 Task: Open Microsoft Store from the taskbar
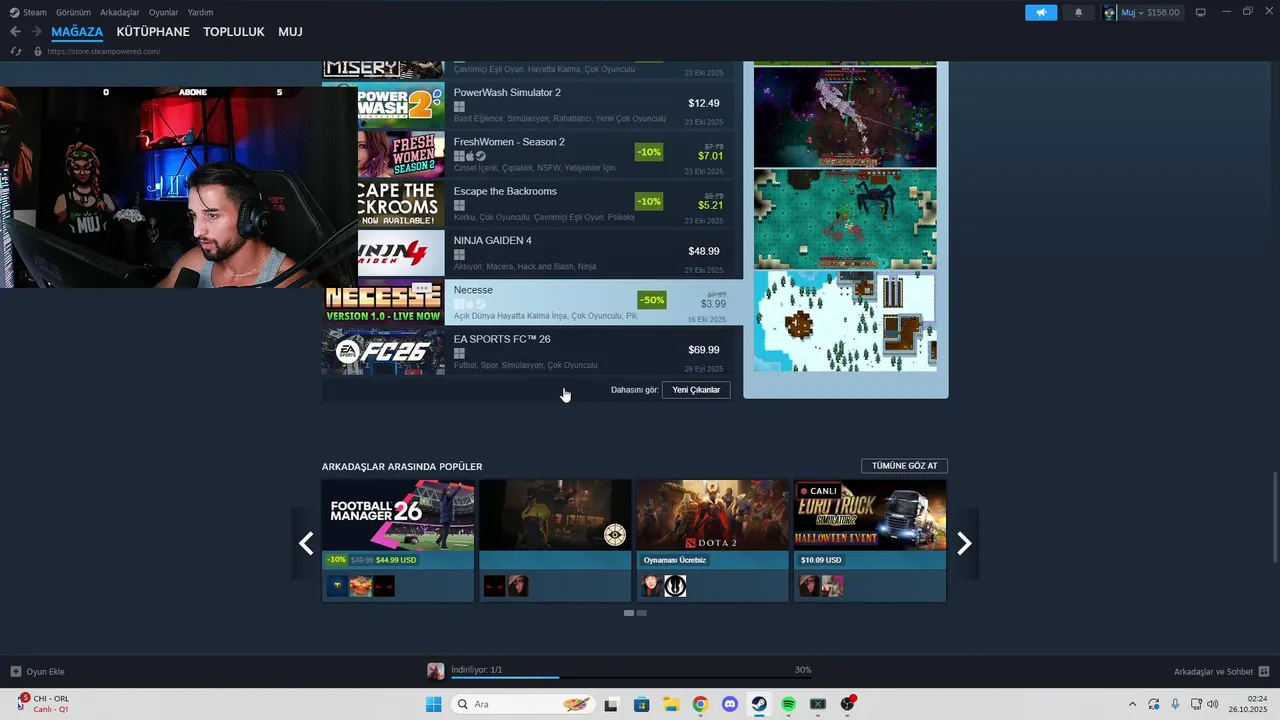click(x=641, y=704)
